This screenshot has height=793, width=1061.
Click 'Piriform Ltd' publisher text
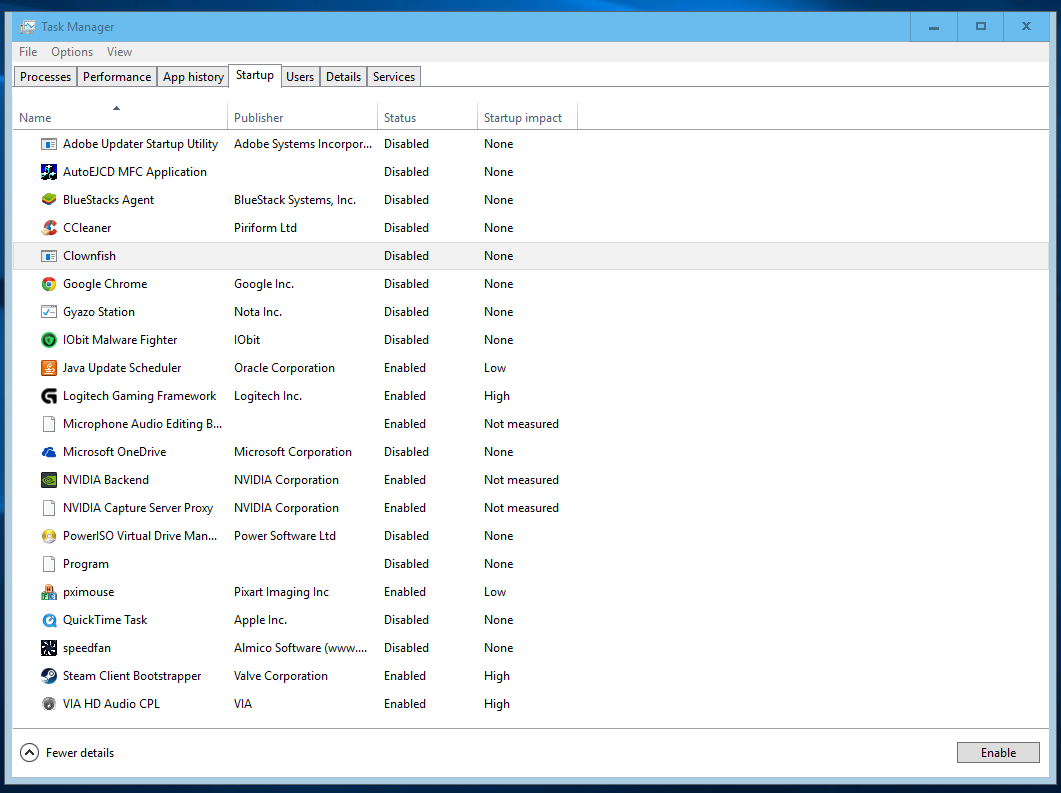pos(265,228)
